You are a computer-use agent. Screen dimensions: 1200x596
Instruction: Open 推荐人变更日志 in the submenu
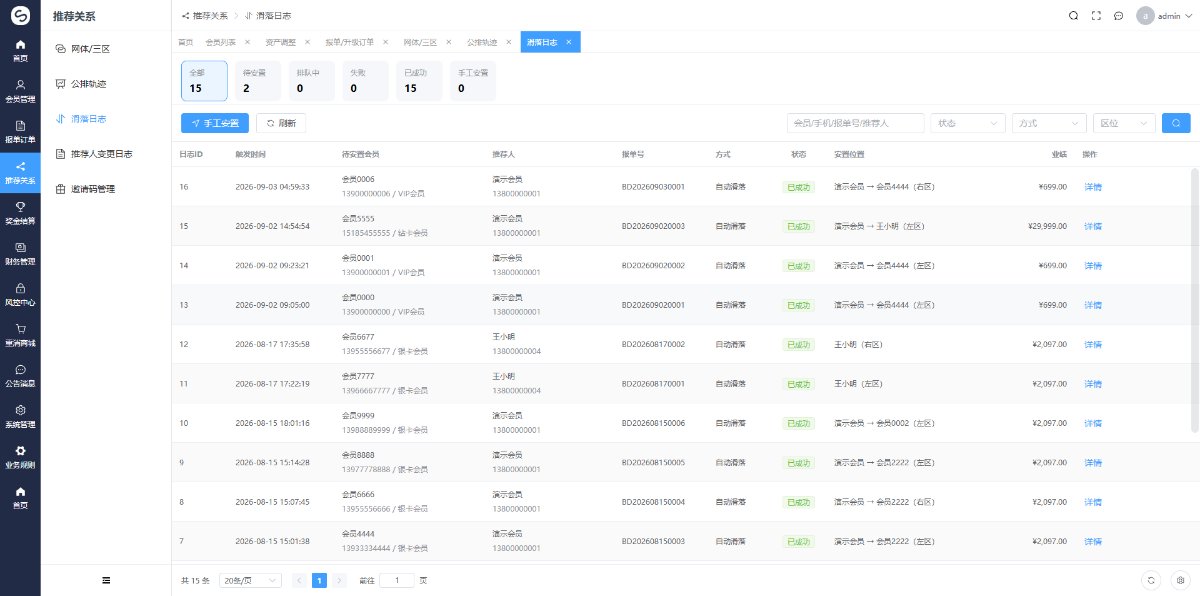click(x=101, y=154)
